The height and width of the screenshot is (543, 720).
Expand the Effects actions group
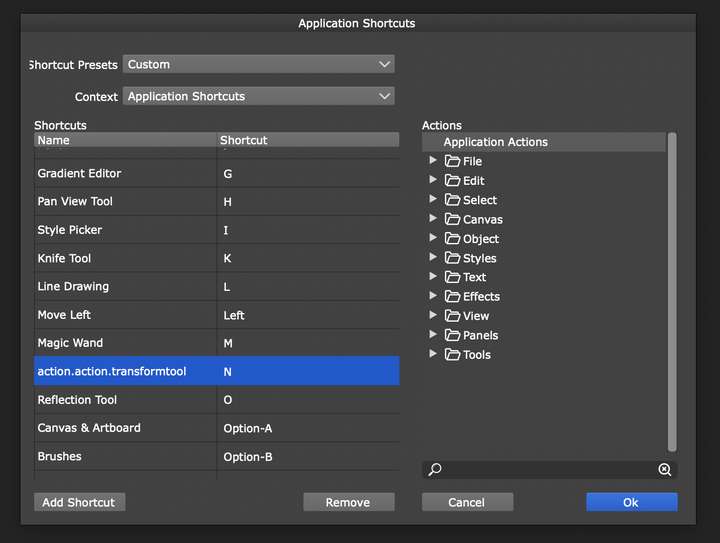(x=433, y=296)
